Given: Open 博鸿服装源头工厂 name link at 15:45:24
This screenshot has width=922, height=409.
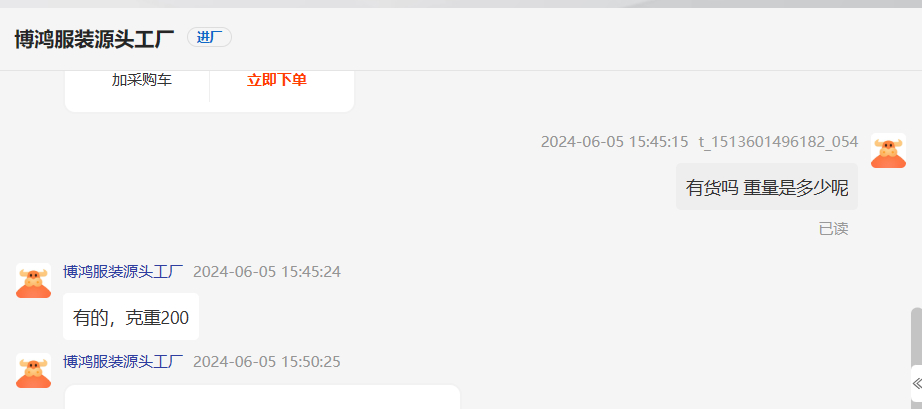Looking at the screenshot, I should click(123, 271).
